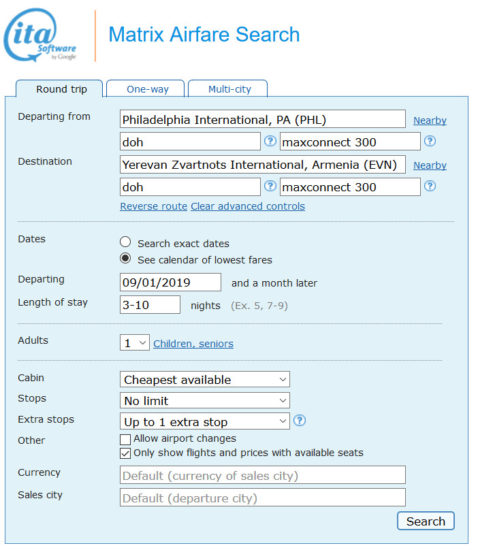Select the Search exact dates radio button

coord(125,242)
